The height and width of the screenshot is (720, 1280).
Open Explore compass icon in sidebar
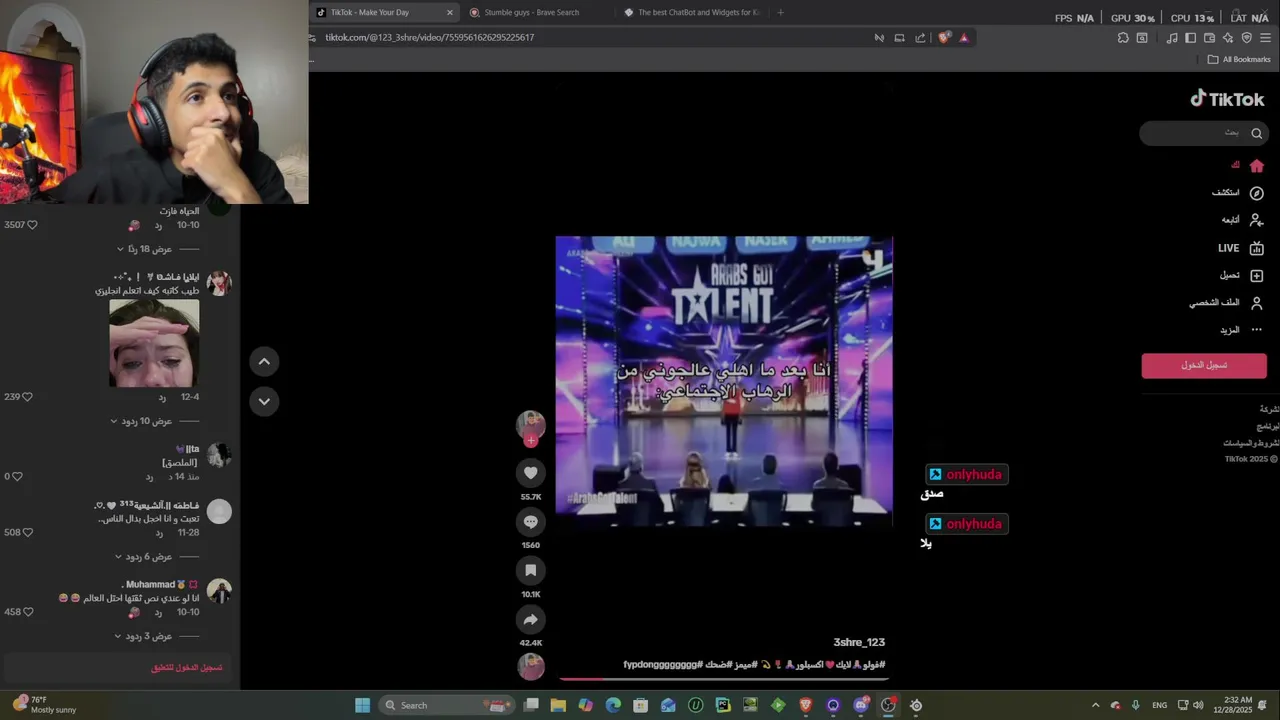coord(1257,193)
